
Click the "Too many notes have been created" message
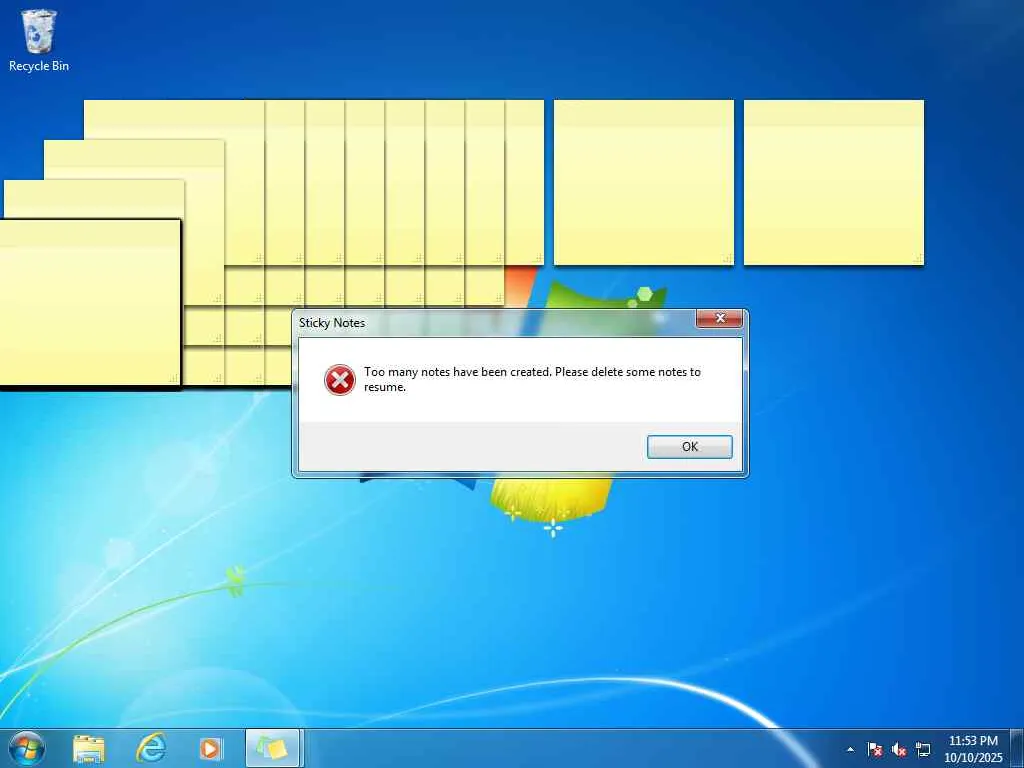532,379
